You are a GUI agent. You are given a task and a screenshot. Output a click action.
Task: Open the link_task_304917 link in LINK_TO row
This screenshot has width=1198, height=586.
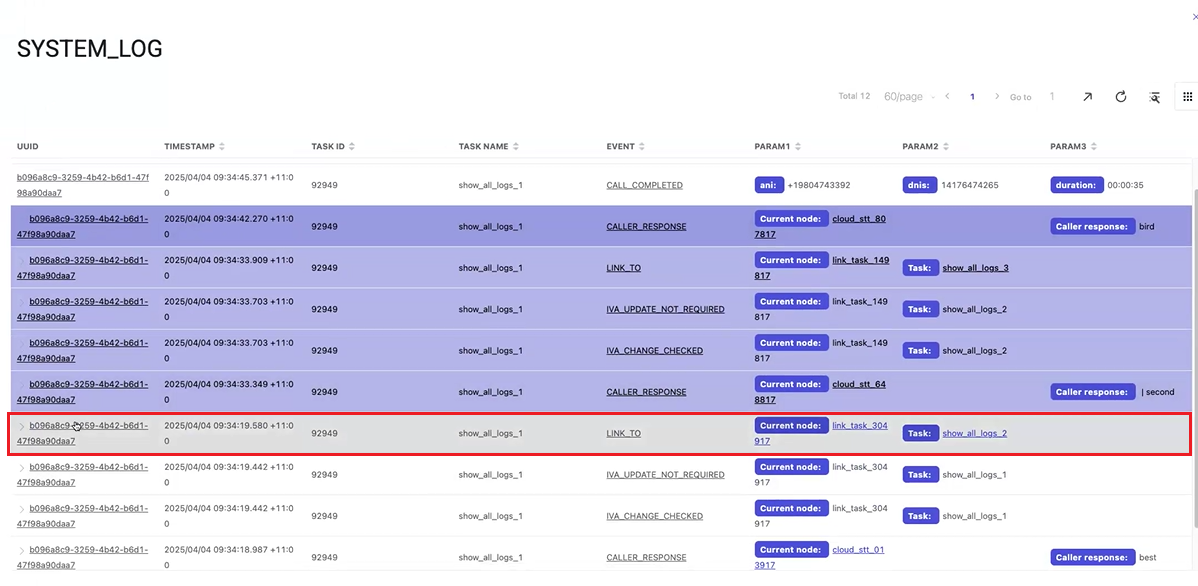click(821, 433)
